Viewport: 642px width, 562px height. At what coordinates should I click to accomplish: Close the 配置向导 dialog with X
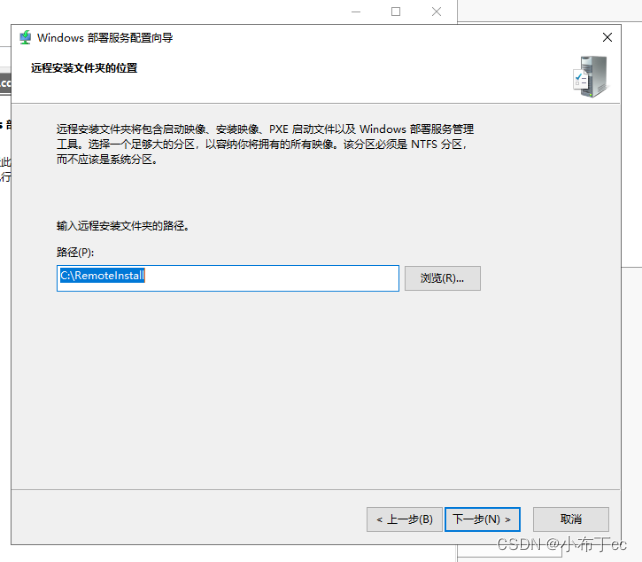click(607, 38)
